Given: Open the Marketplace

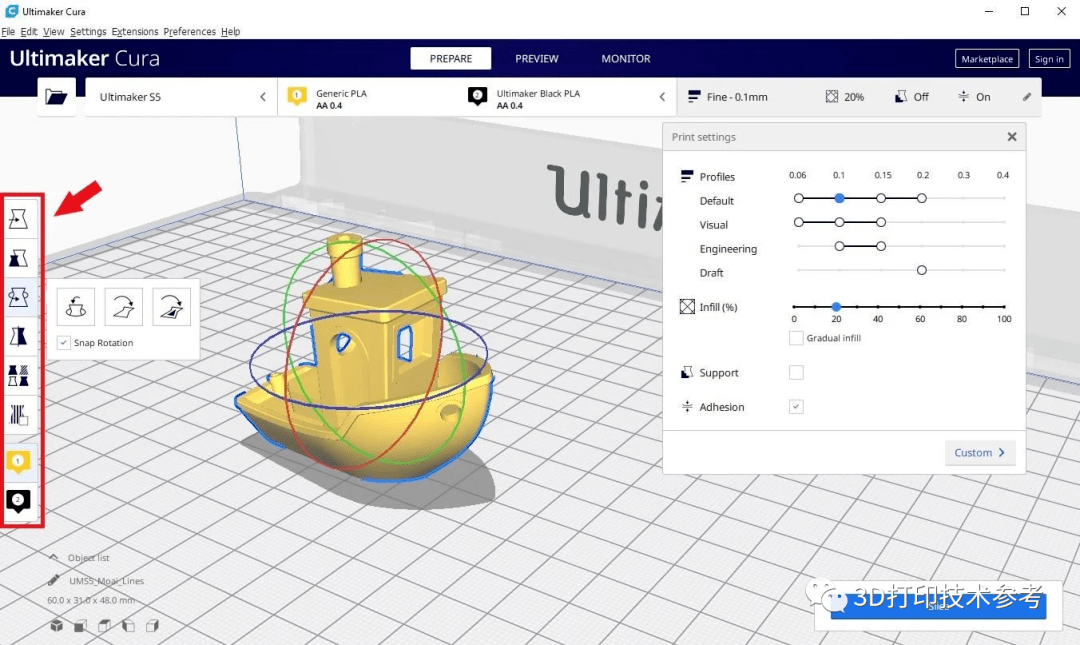Looking at the screenshot, I should point(987,59).
